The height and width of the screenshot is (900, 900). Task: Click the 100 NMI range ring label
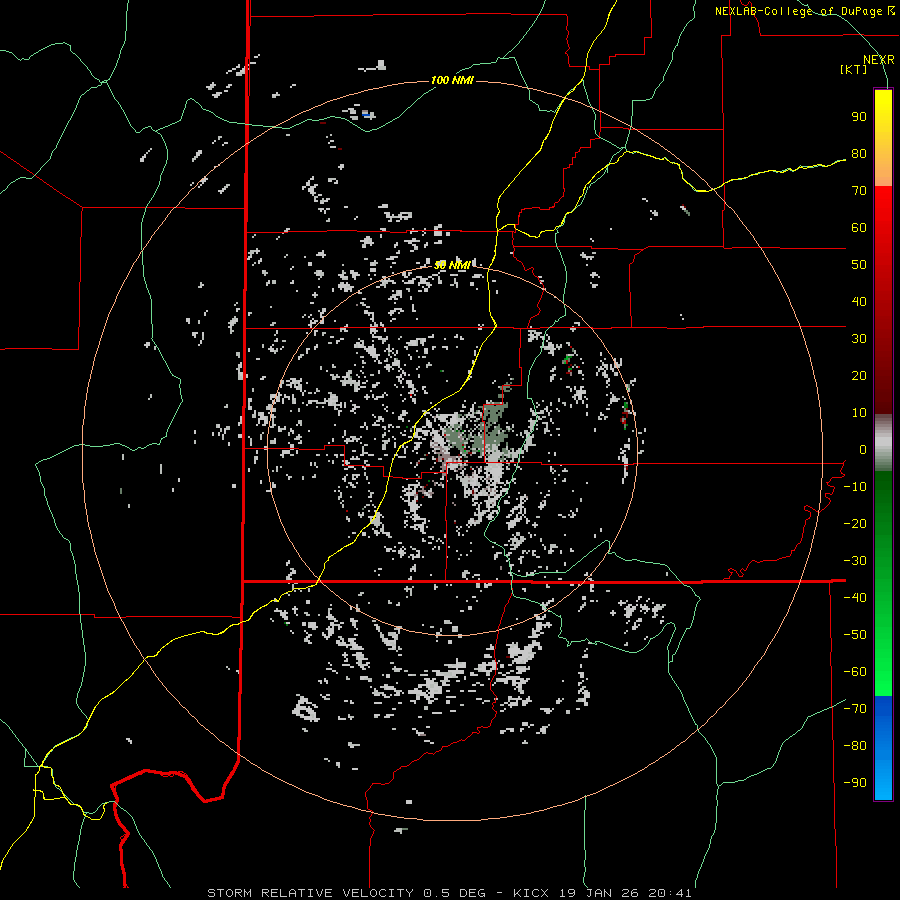click(x=452, y=80)
